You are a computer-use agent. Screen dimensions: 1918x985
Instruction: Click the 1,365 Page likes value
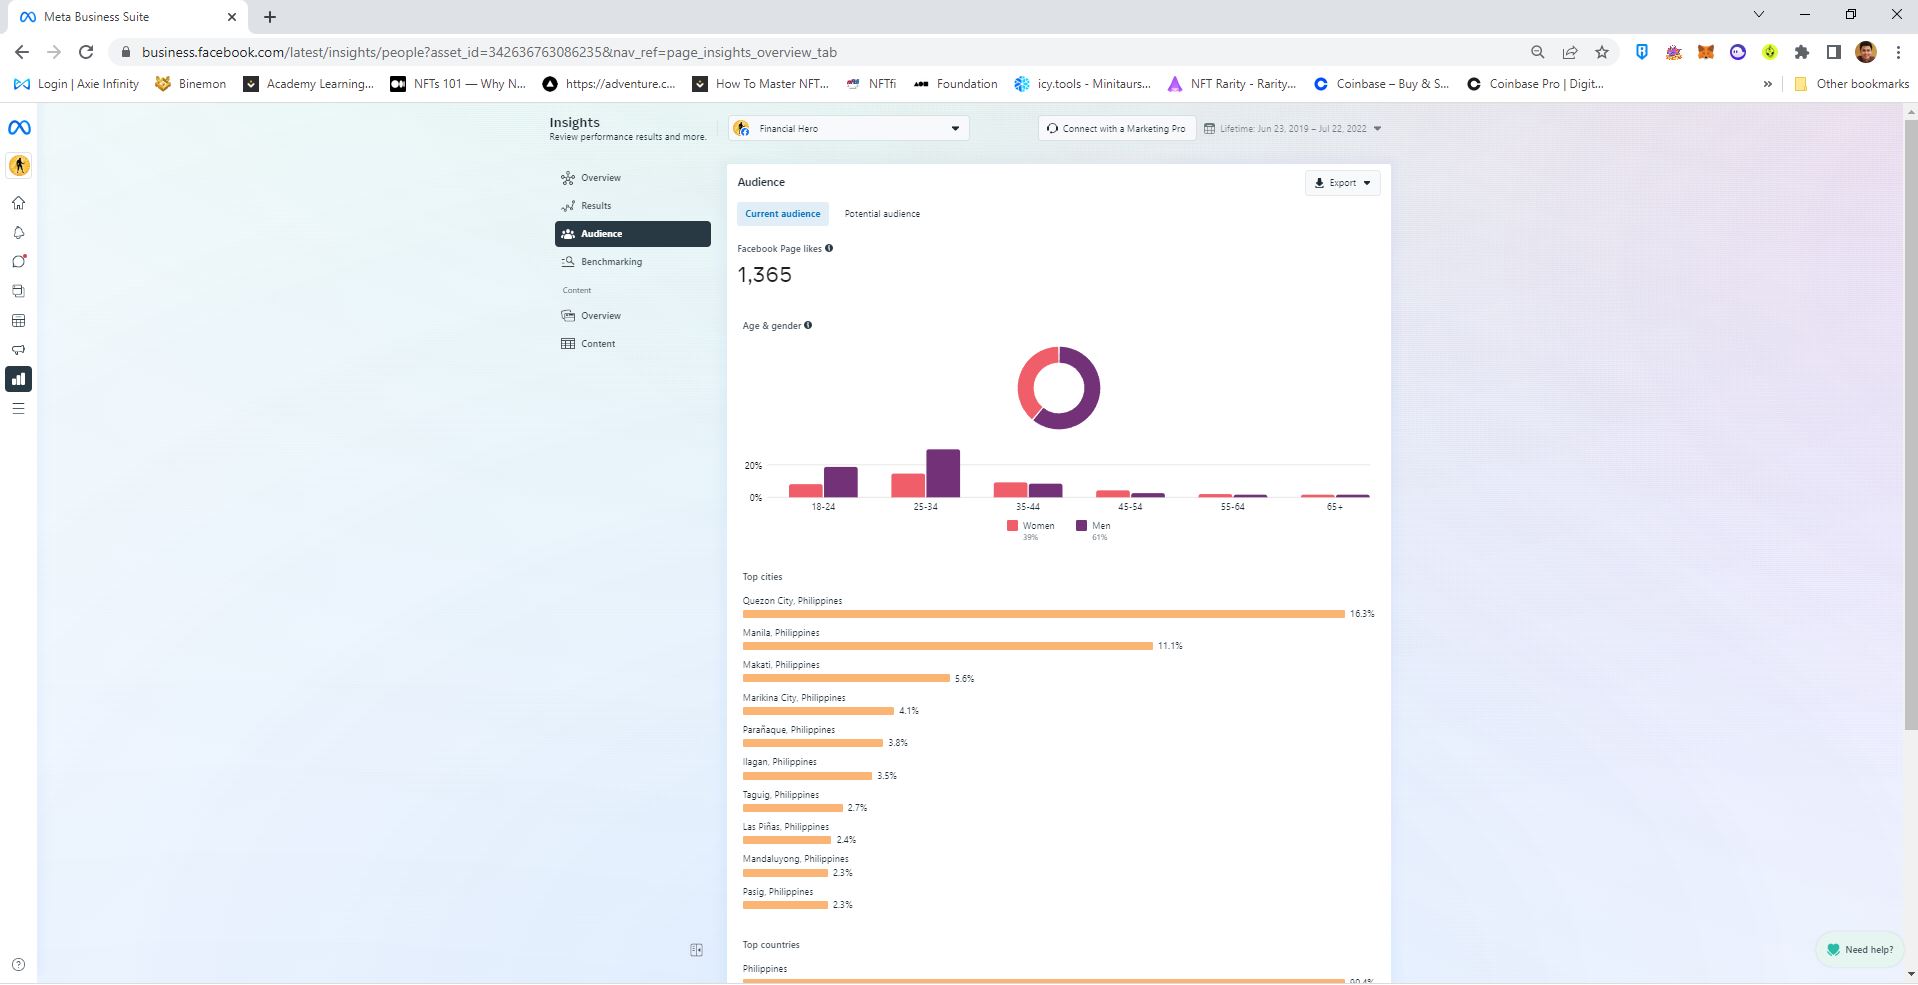[x=765, y=275]
